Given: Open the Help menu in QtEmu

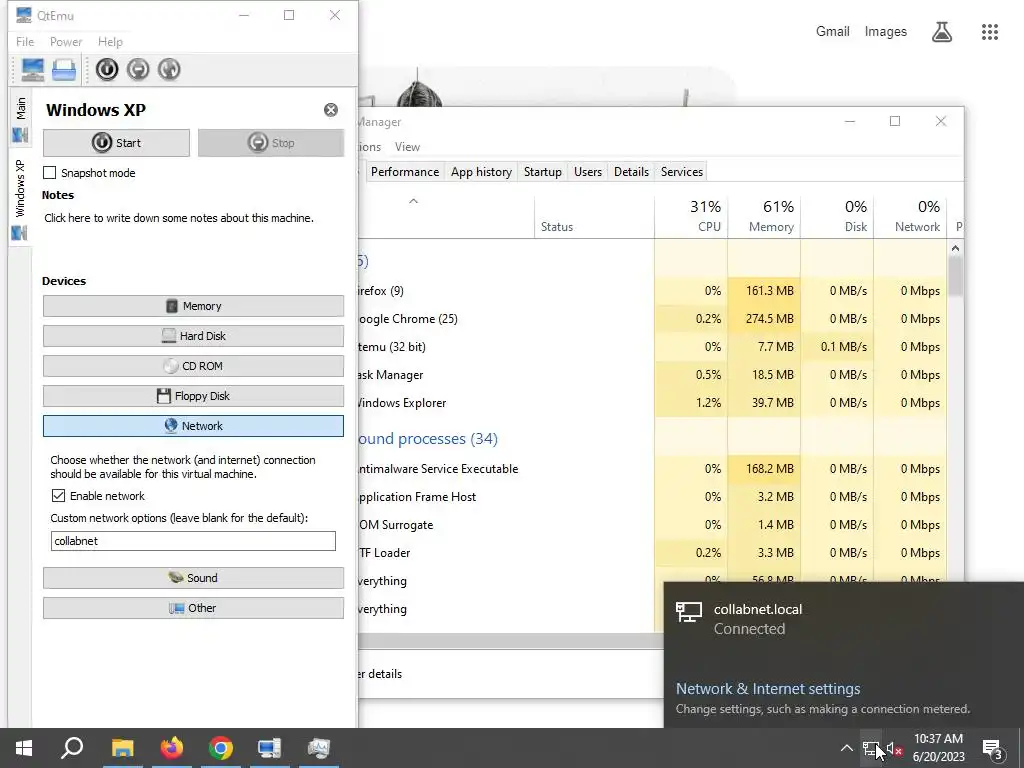Looking at the screenshot, I should coord(110,42).
